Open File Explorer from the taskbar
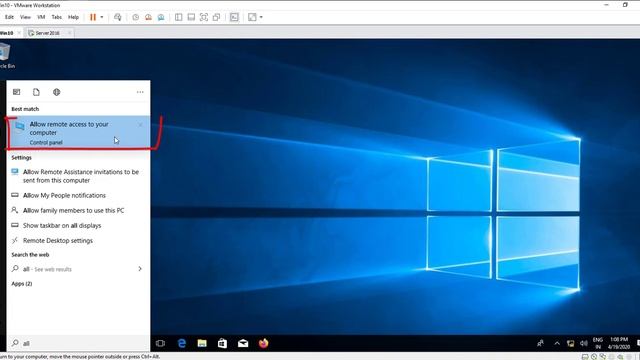 point(202,343)
